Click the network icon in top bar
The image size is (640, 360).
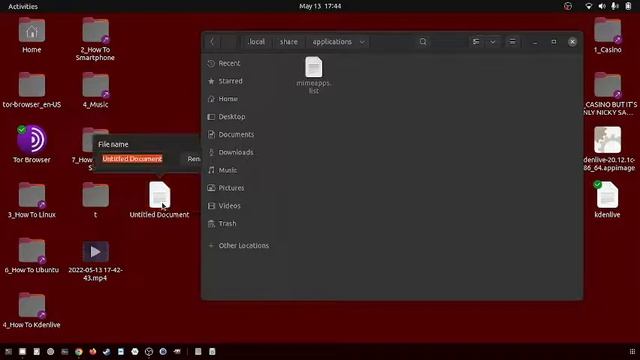coord(589,6)
